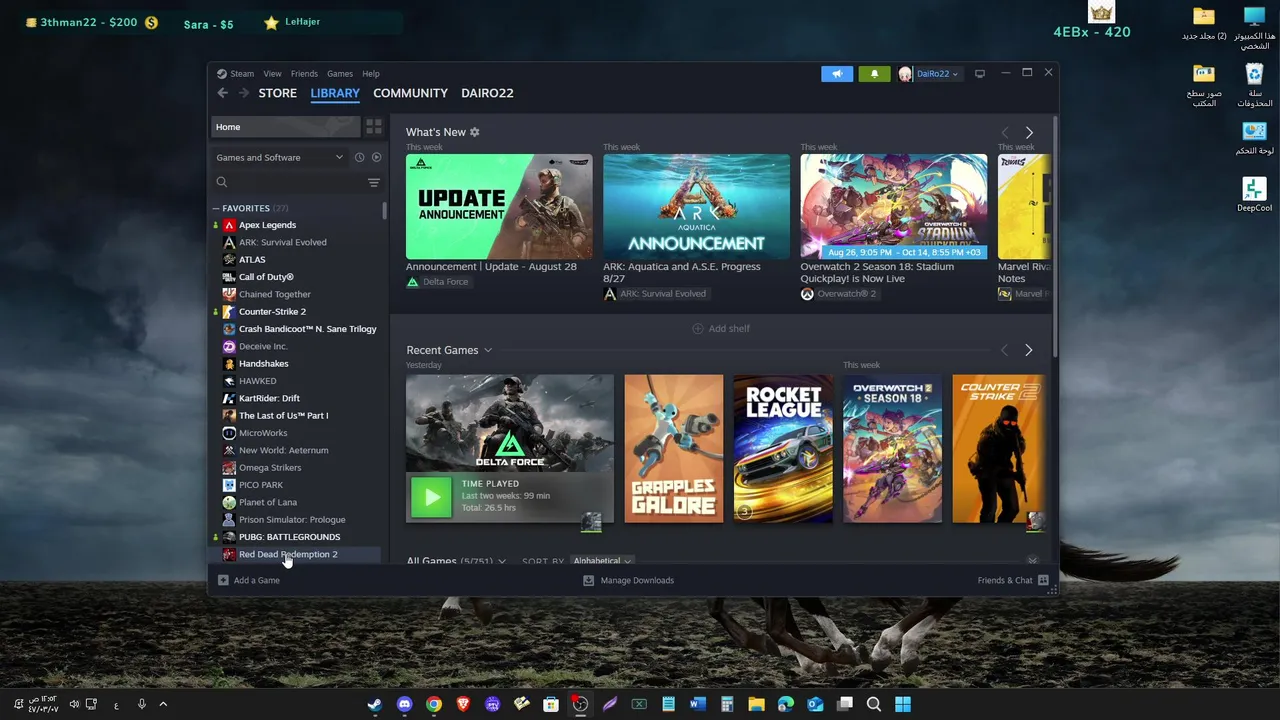The image size is (1280, 720).
Task: Open Microsoft Word from the taskbar
Action: (x=697, y=704)
